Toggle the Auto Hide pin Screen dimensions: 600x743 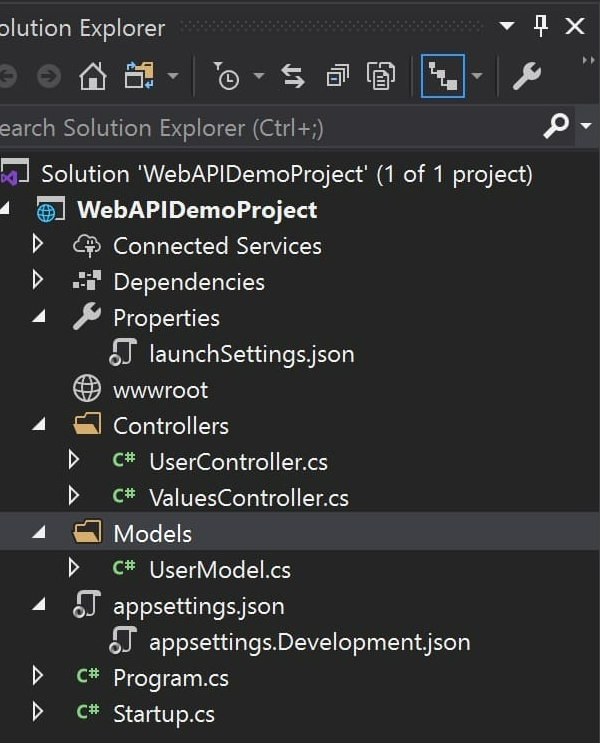click(x=541, y=26)
